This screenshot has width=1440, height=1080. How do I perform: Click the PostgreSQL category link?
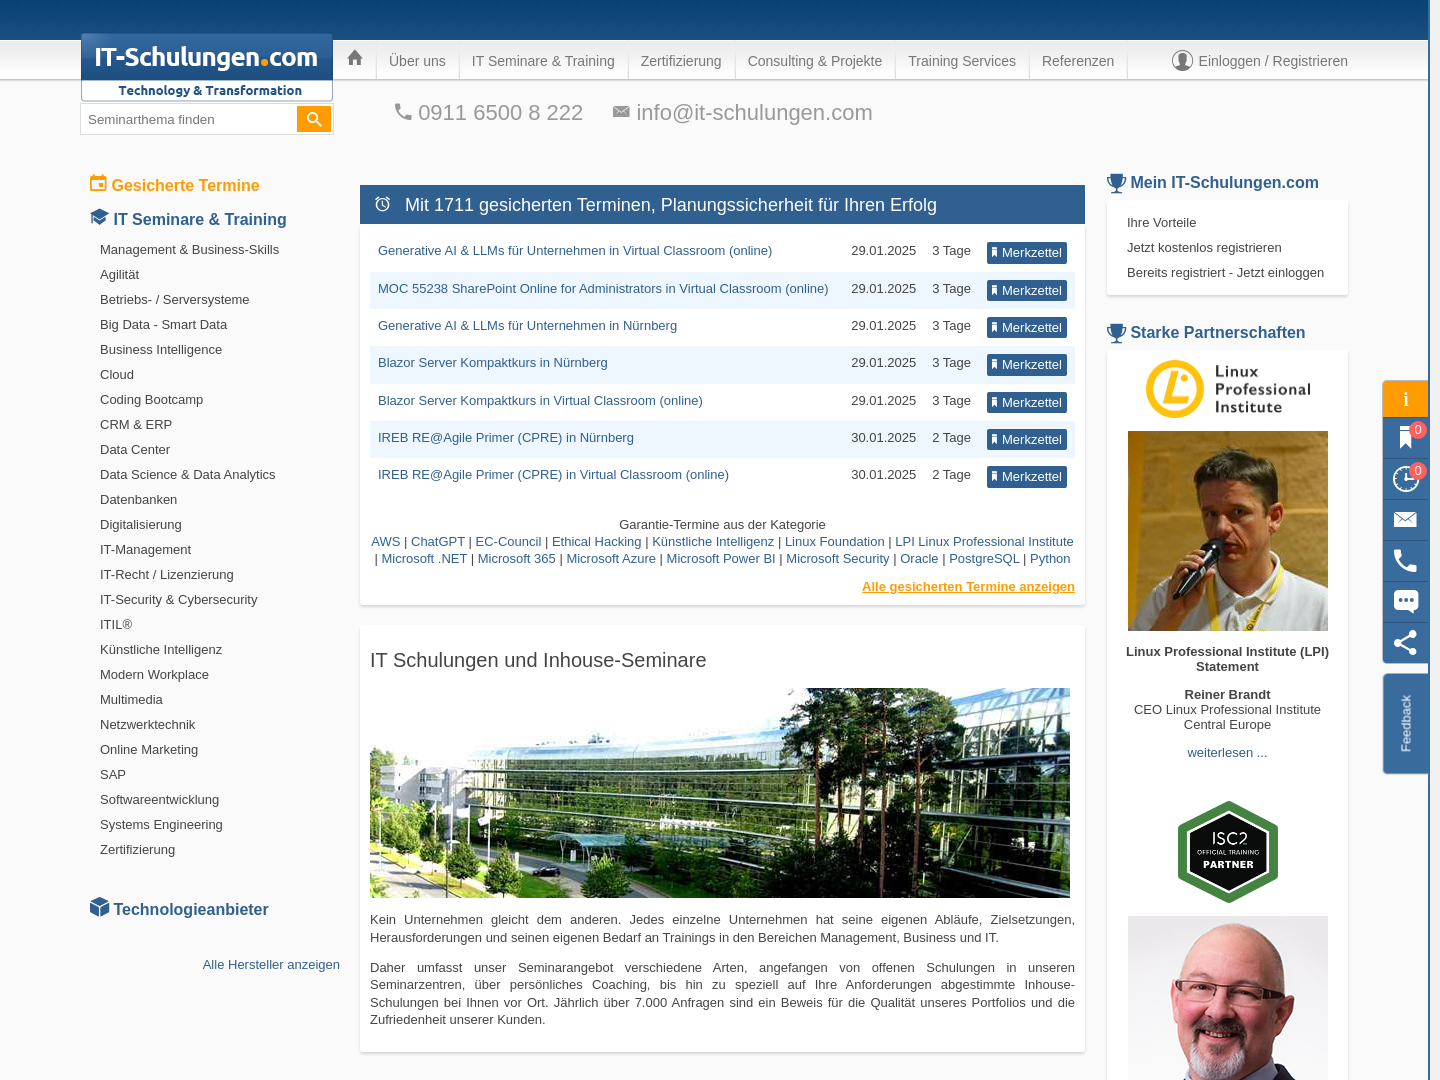click(984, 559)
